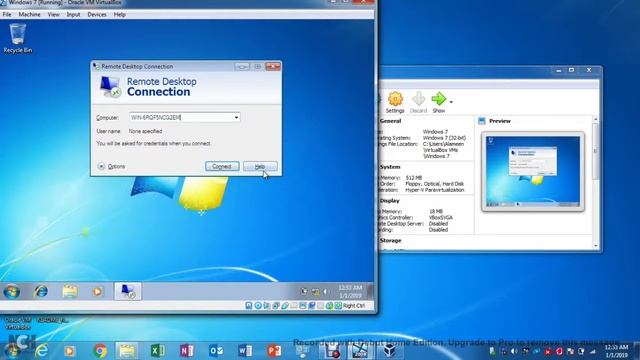The height and width of the screenshot is (360, 640).
Task: Open host Windows Media Player taskbar icon
Action: pos(69,351)
